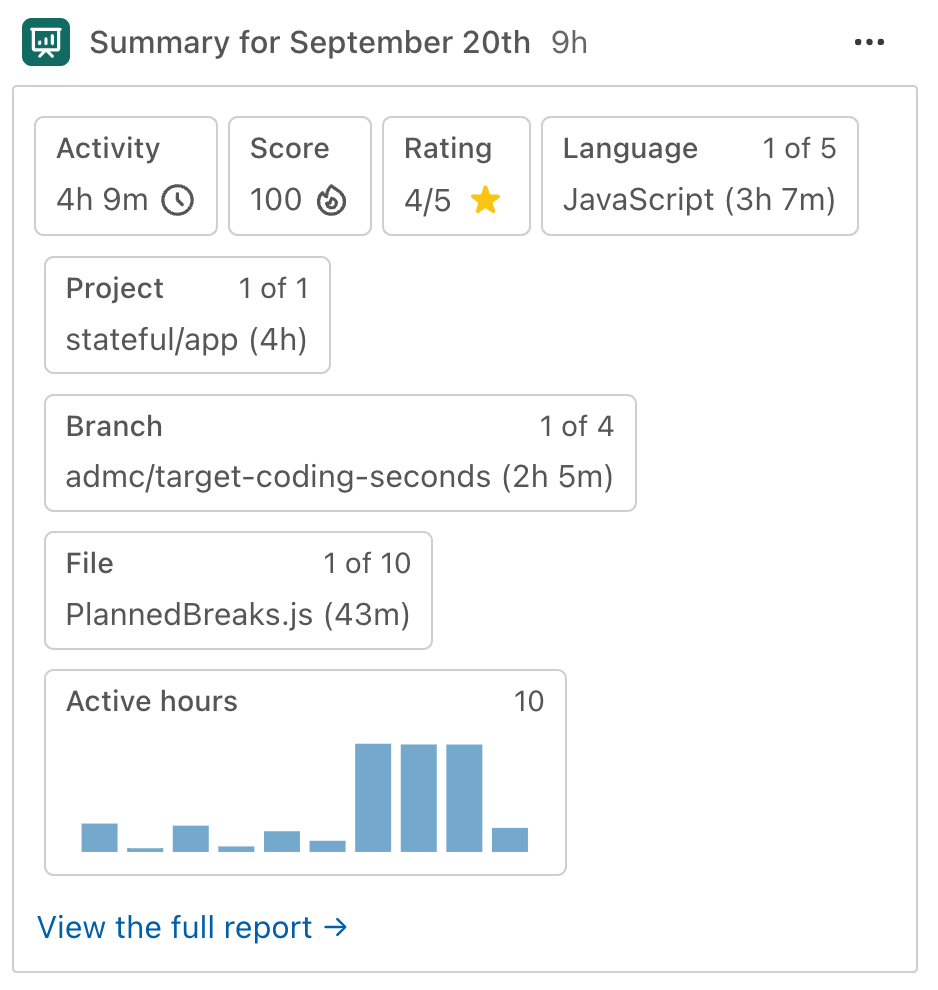938x990 pixels.
Task: Click the yellow star rating icon
Action: tap(485, 201)
